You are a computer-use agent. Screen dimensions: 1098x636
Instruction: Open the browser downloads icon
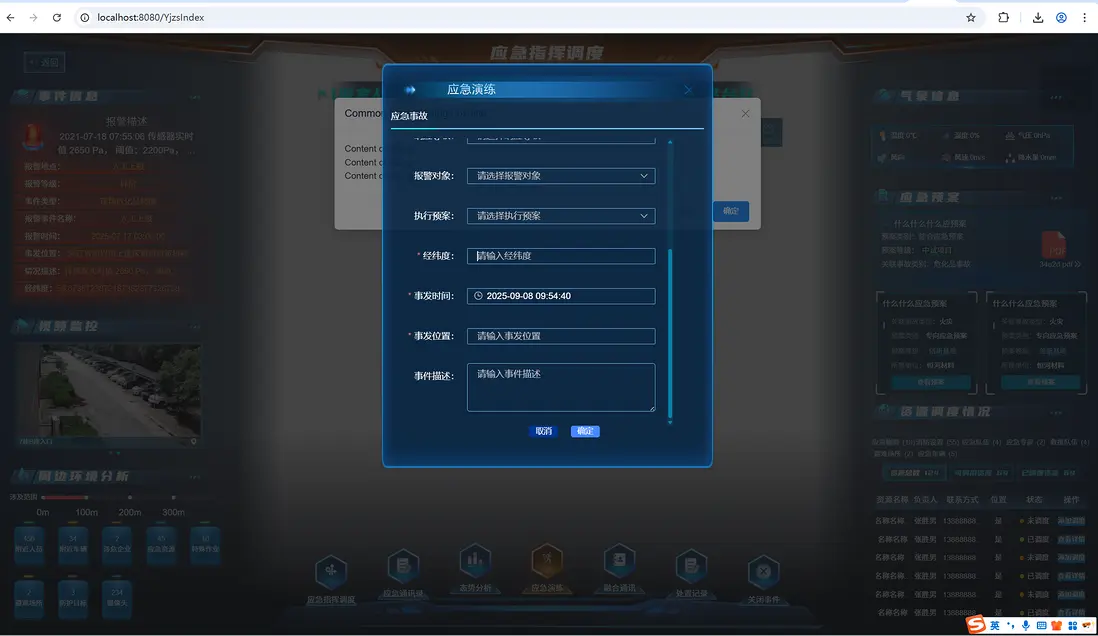[1038, 18]
